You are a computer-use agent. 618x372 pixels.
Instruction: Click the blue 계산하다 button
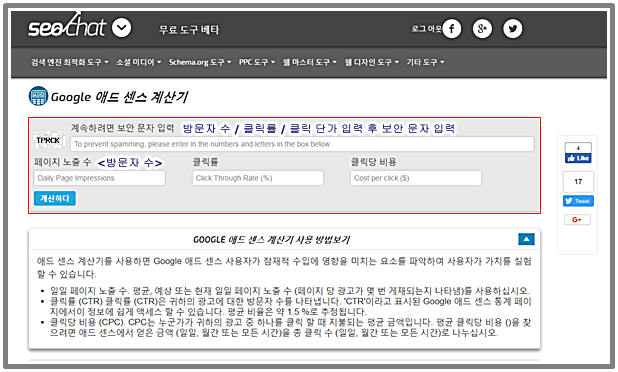(x=55, y=199)
